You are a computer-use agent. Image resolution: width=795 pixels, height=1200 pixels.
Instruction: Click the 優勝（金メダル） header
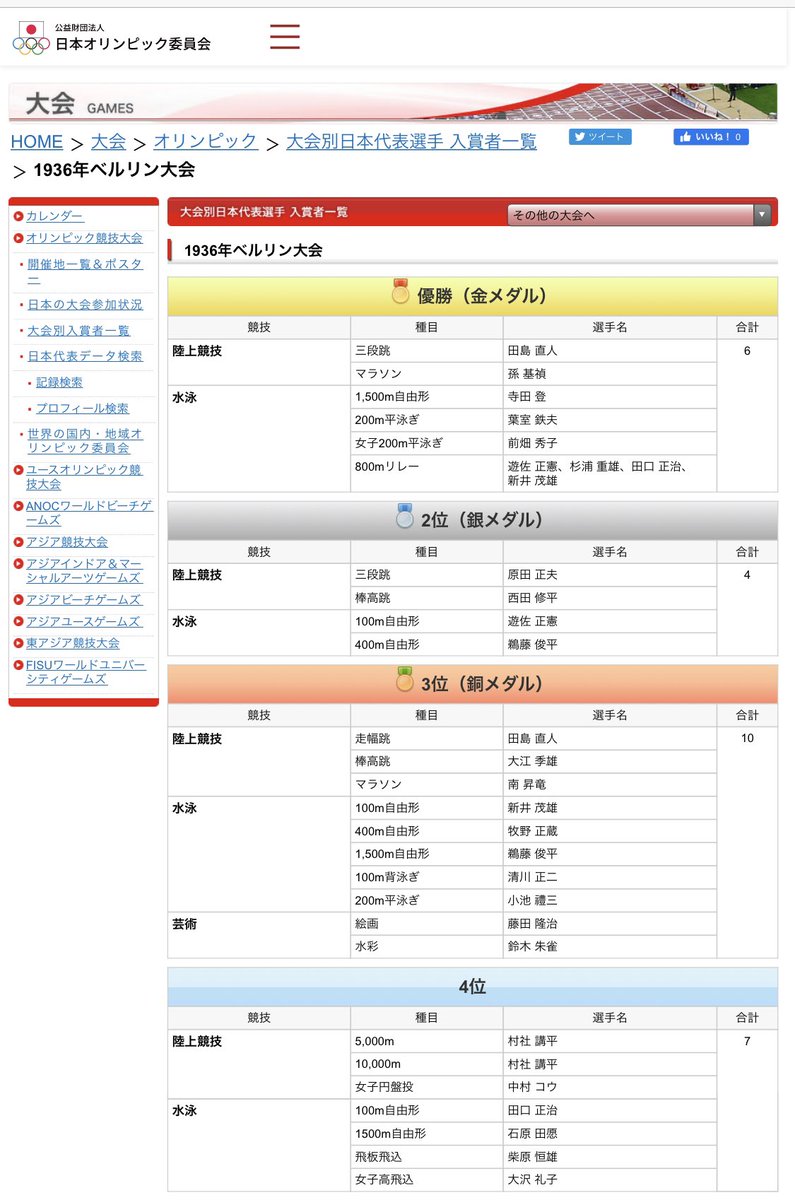[473, 296]
